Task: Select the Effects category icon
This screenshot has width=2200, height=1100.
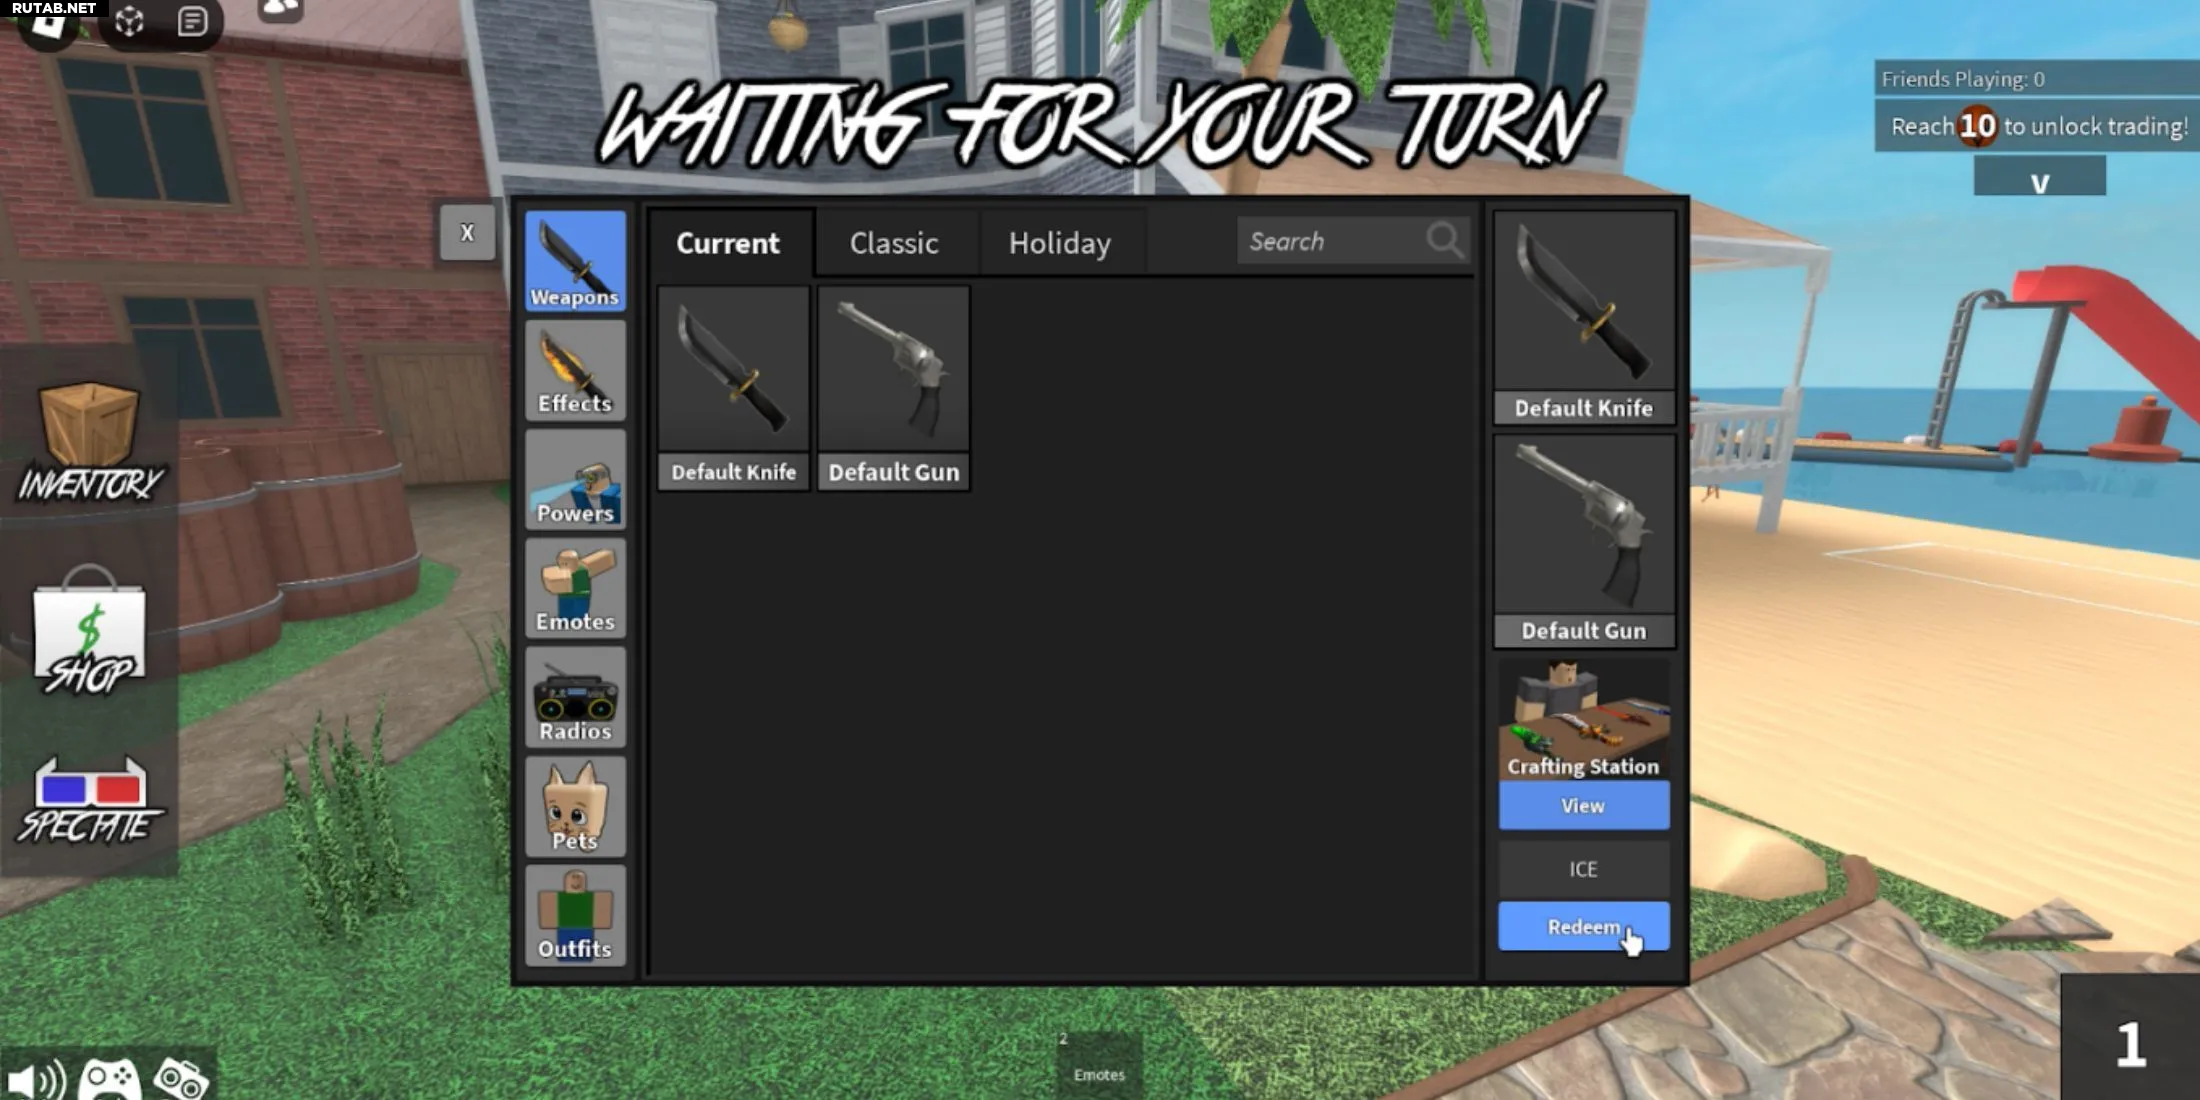Action: (x=575, y=370)
